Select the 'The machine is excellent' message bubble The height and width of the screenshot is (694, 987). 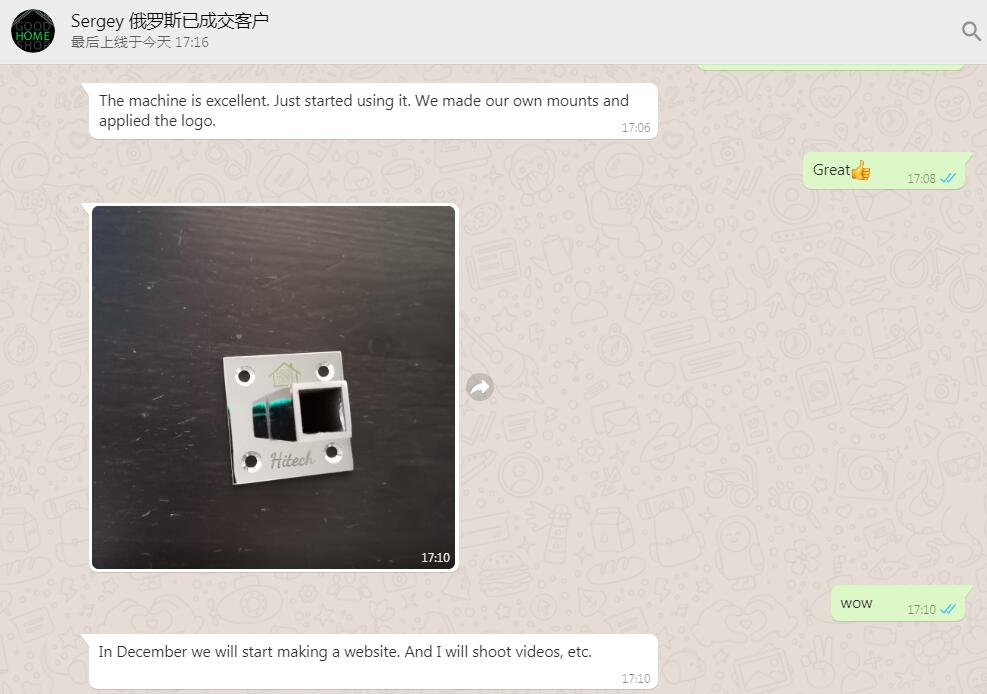click(373, 111)
